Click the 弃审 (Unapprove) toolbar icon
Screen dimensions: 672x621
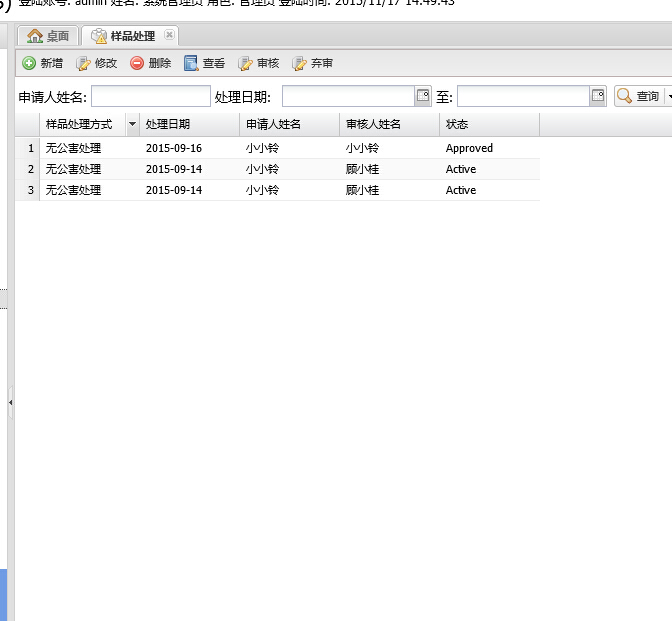300,63
